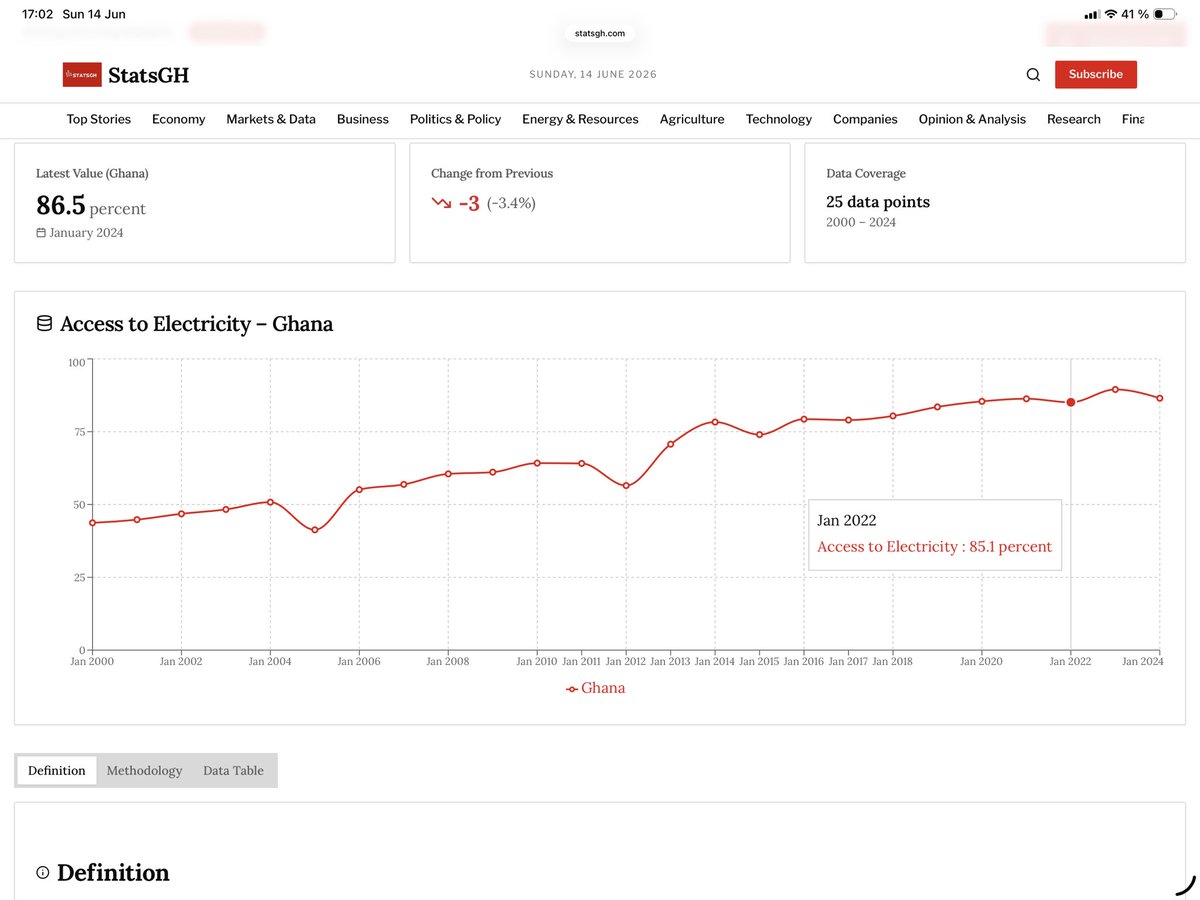Click the 'Data Coverage' card label
The height and width of the screenshot is (900, 1200).
tap(866, 173)
